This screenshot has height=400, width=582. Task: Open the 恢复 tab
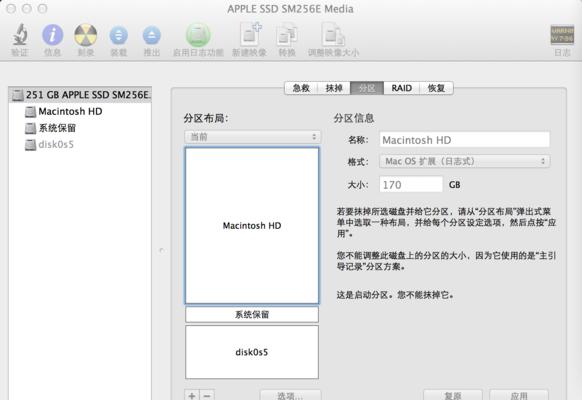(x=436, y=88)
